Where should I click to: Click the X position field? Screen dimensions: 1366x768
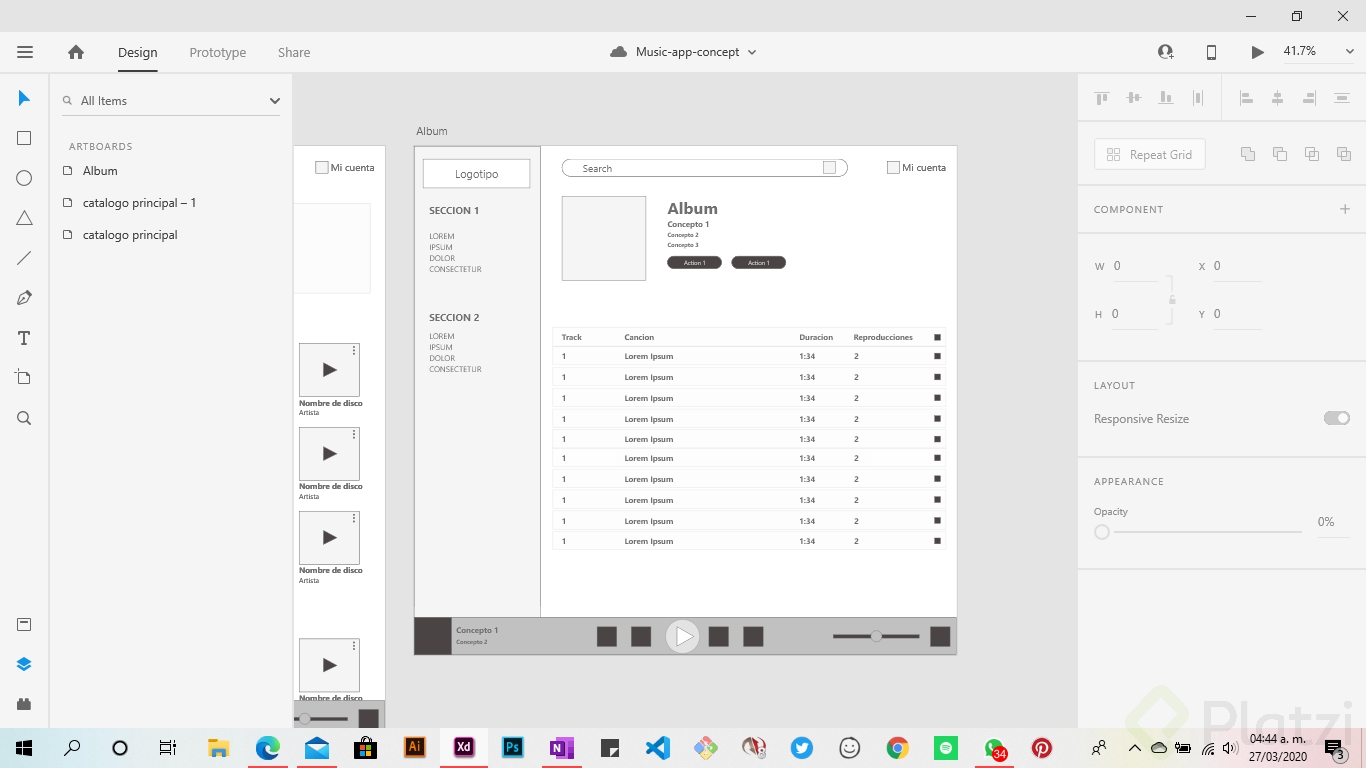[x=1238, y=266]
